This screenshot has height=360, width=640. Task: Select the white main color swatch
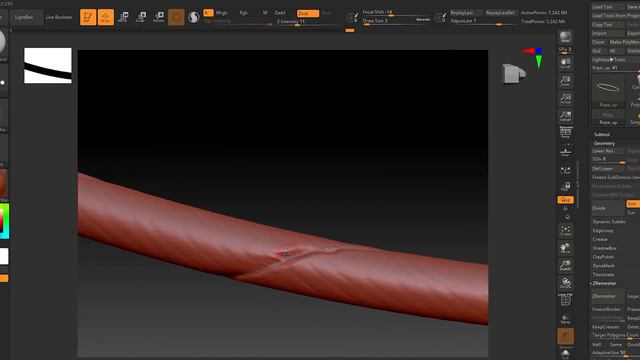[4, 256]
